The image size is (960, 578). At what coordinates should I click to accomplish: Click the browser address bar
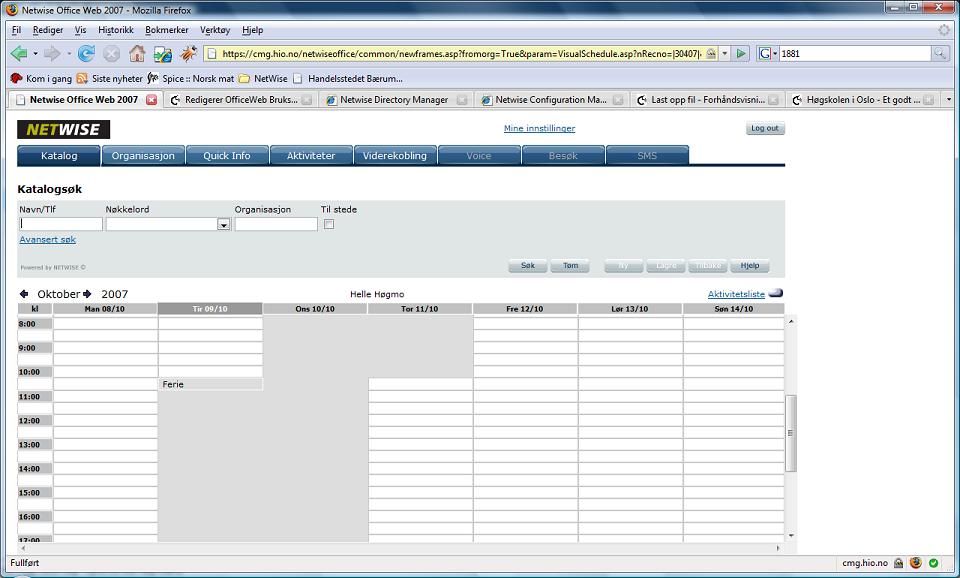tap(460, 54)
